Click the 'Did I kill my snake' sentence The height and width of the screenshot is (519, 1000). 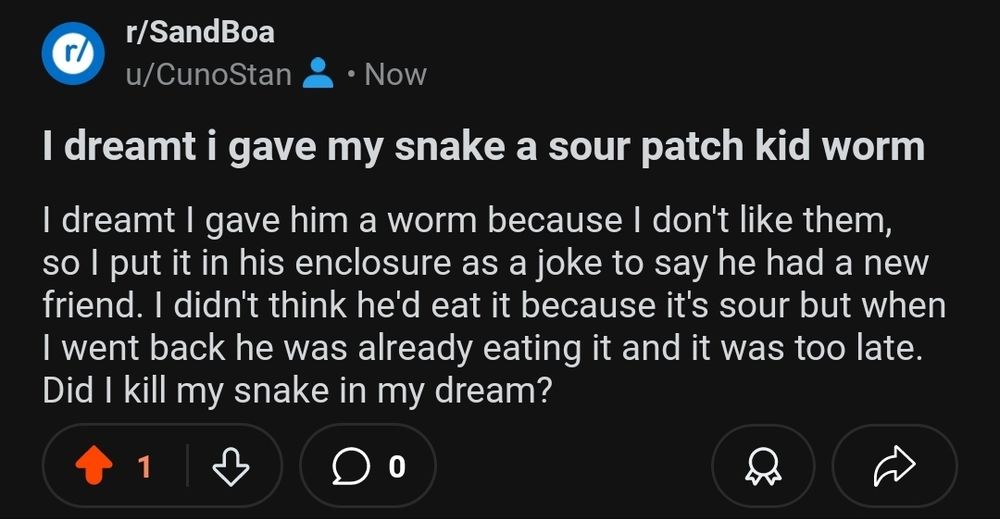click(x=297, y=391)
